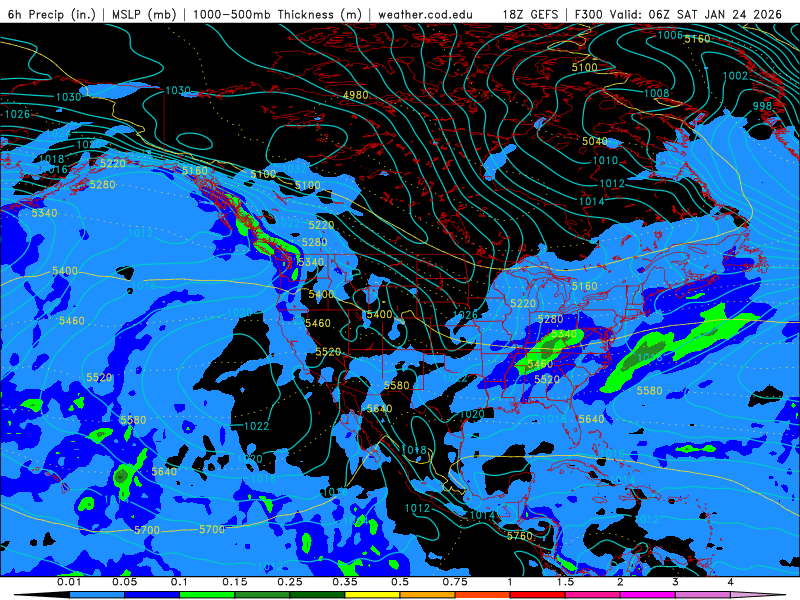This screenshot has width=800, height=600.
Task: Click the light blue 0.01–0.05 legend swatch
Action: click(x=97, y=595)
